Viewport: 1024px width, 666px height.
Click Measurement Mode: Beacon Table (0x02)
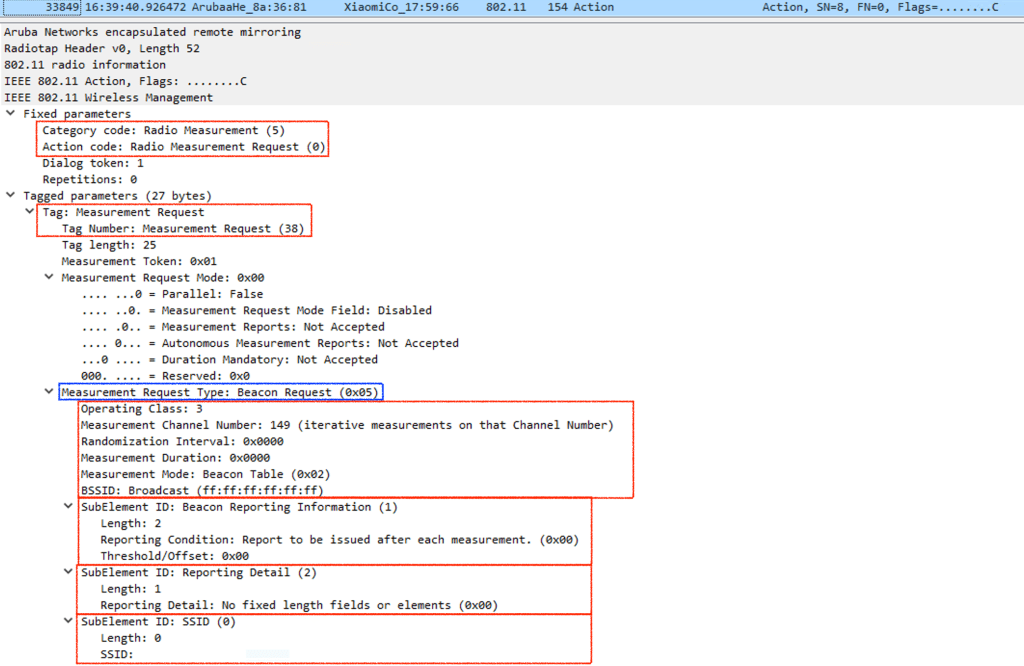click(x=205, y=474)
